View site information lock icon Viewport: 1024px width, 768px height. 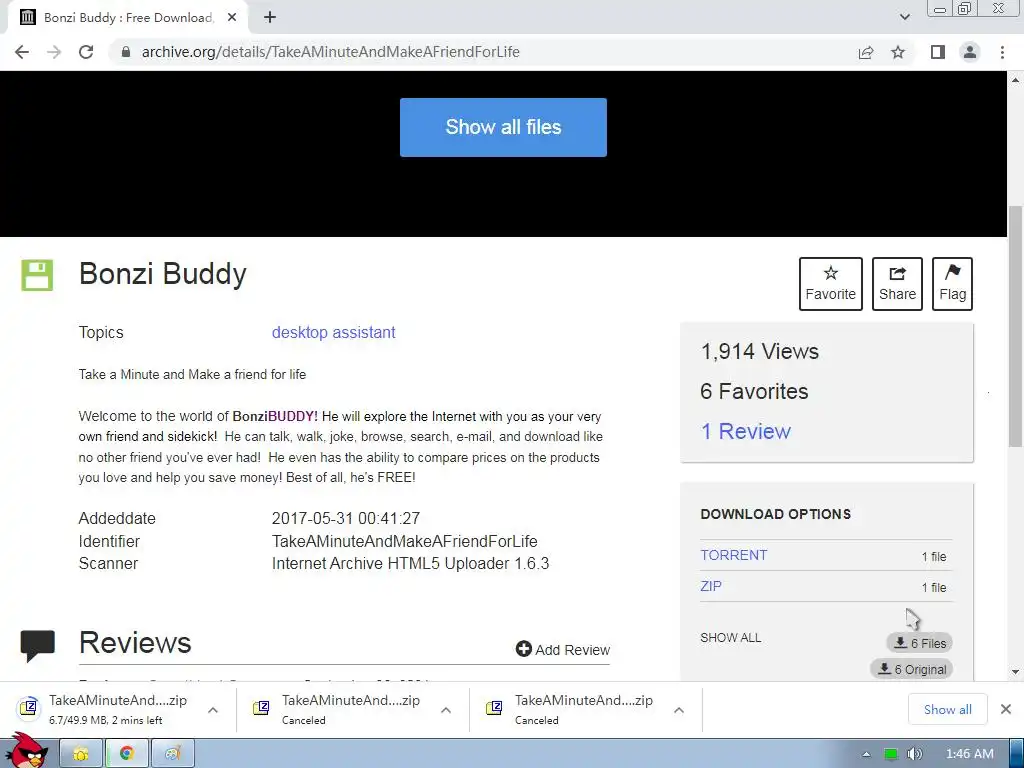point(126,52)
